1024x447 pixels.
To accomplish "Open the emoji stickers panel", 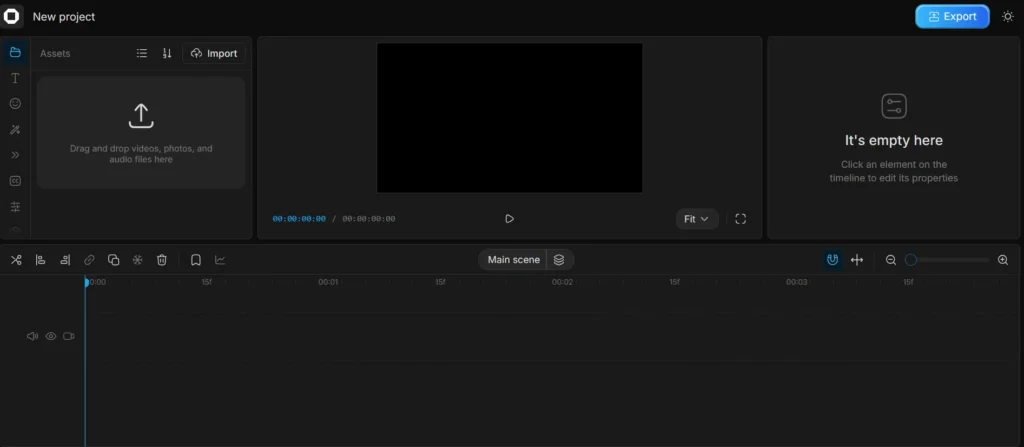I will 15,104.
